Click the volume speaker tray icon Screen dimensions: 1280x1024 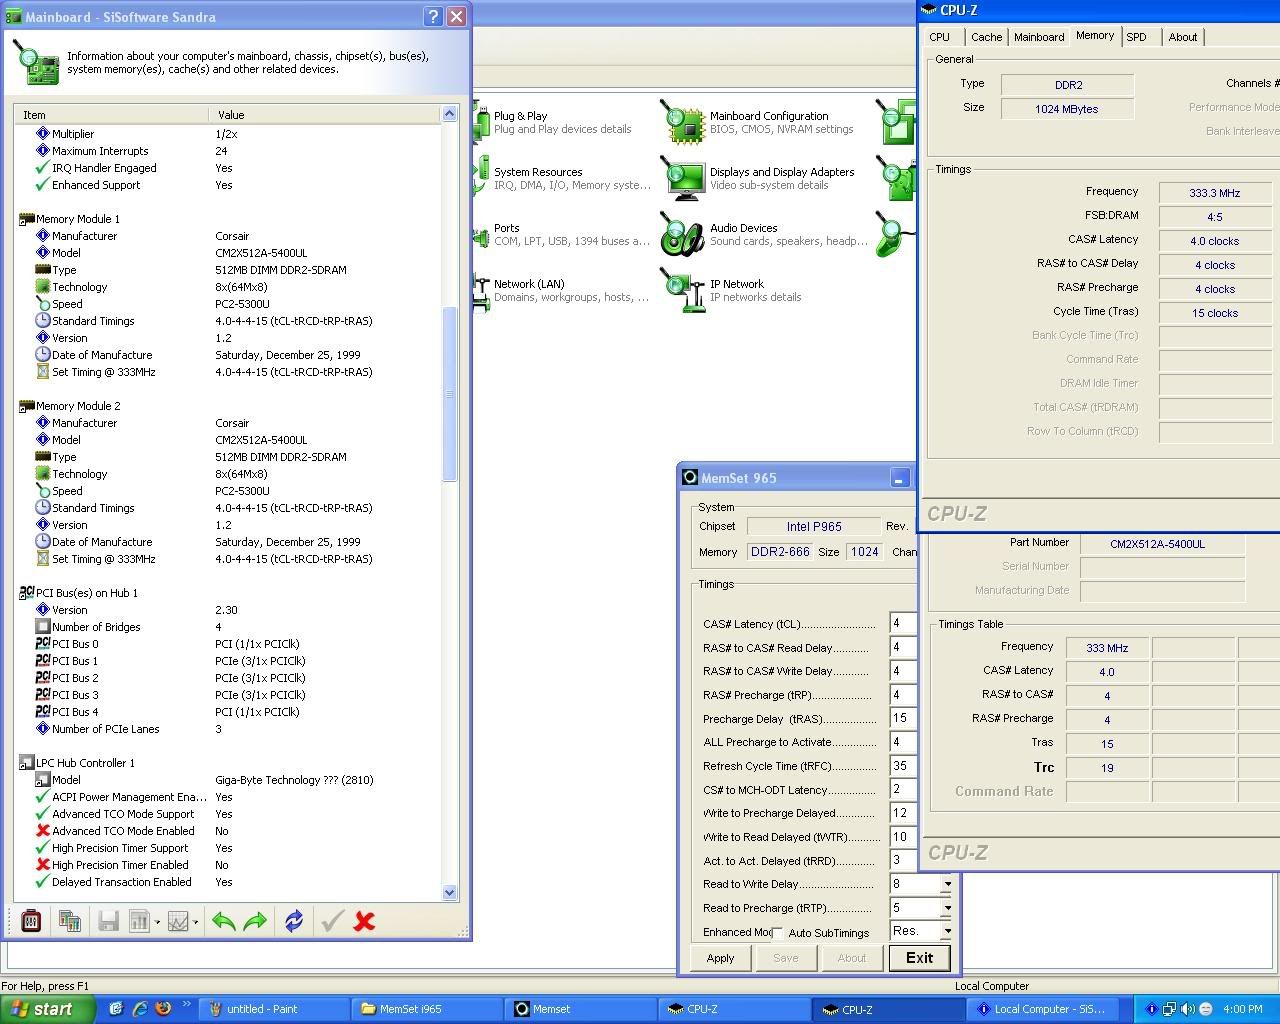click(1187, 1009)
